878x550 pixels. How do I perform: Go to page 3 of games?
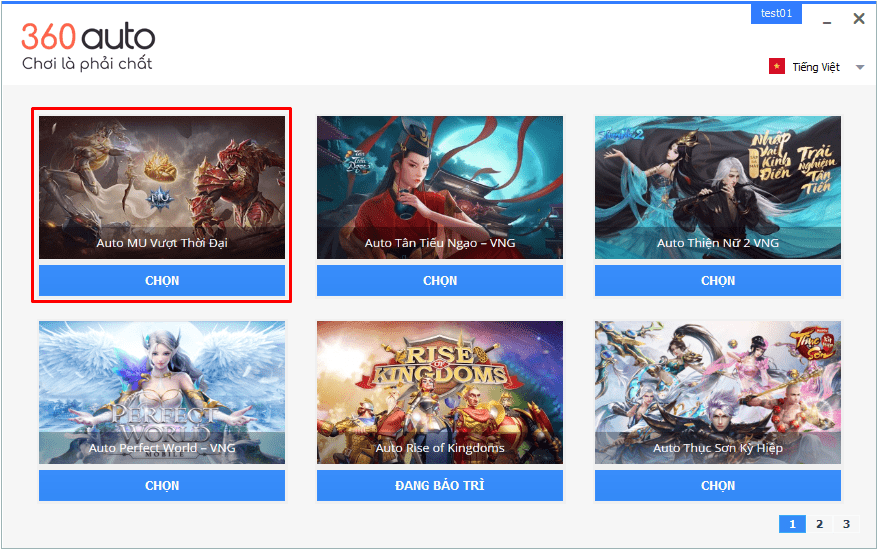pos(846,524)
